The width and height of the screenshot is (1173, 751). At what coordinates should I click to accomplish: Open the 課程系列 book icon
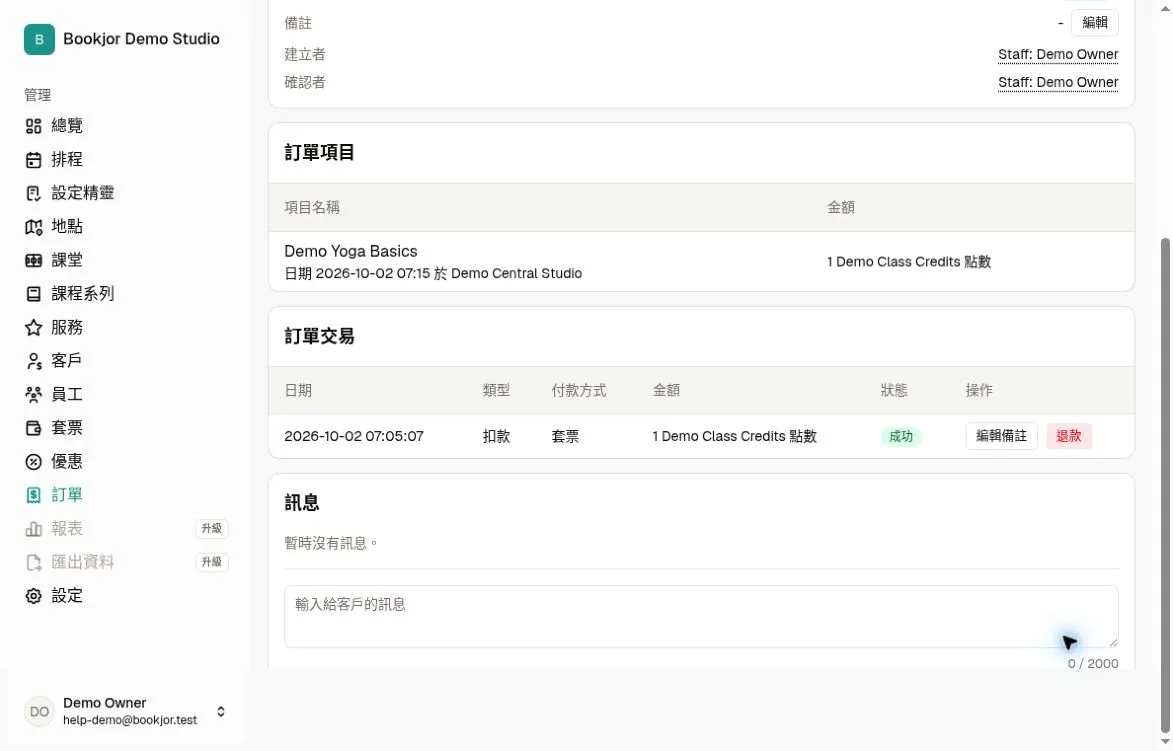(x=34, y=294)
